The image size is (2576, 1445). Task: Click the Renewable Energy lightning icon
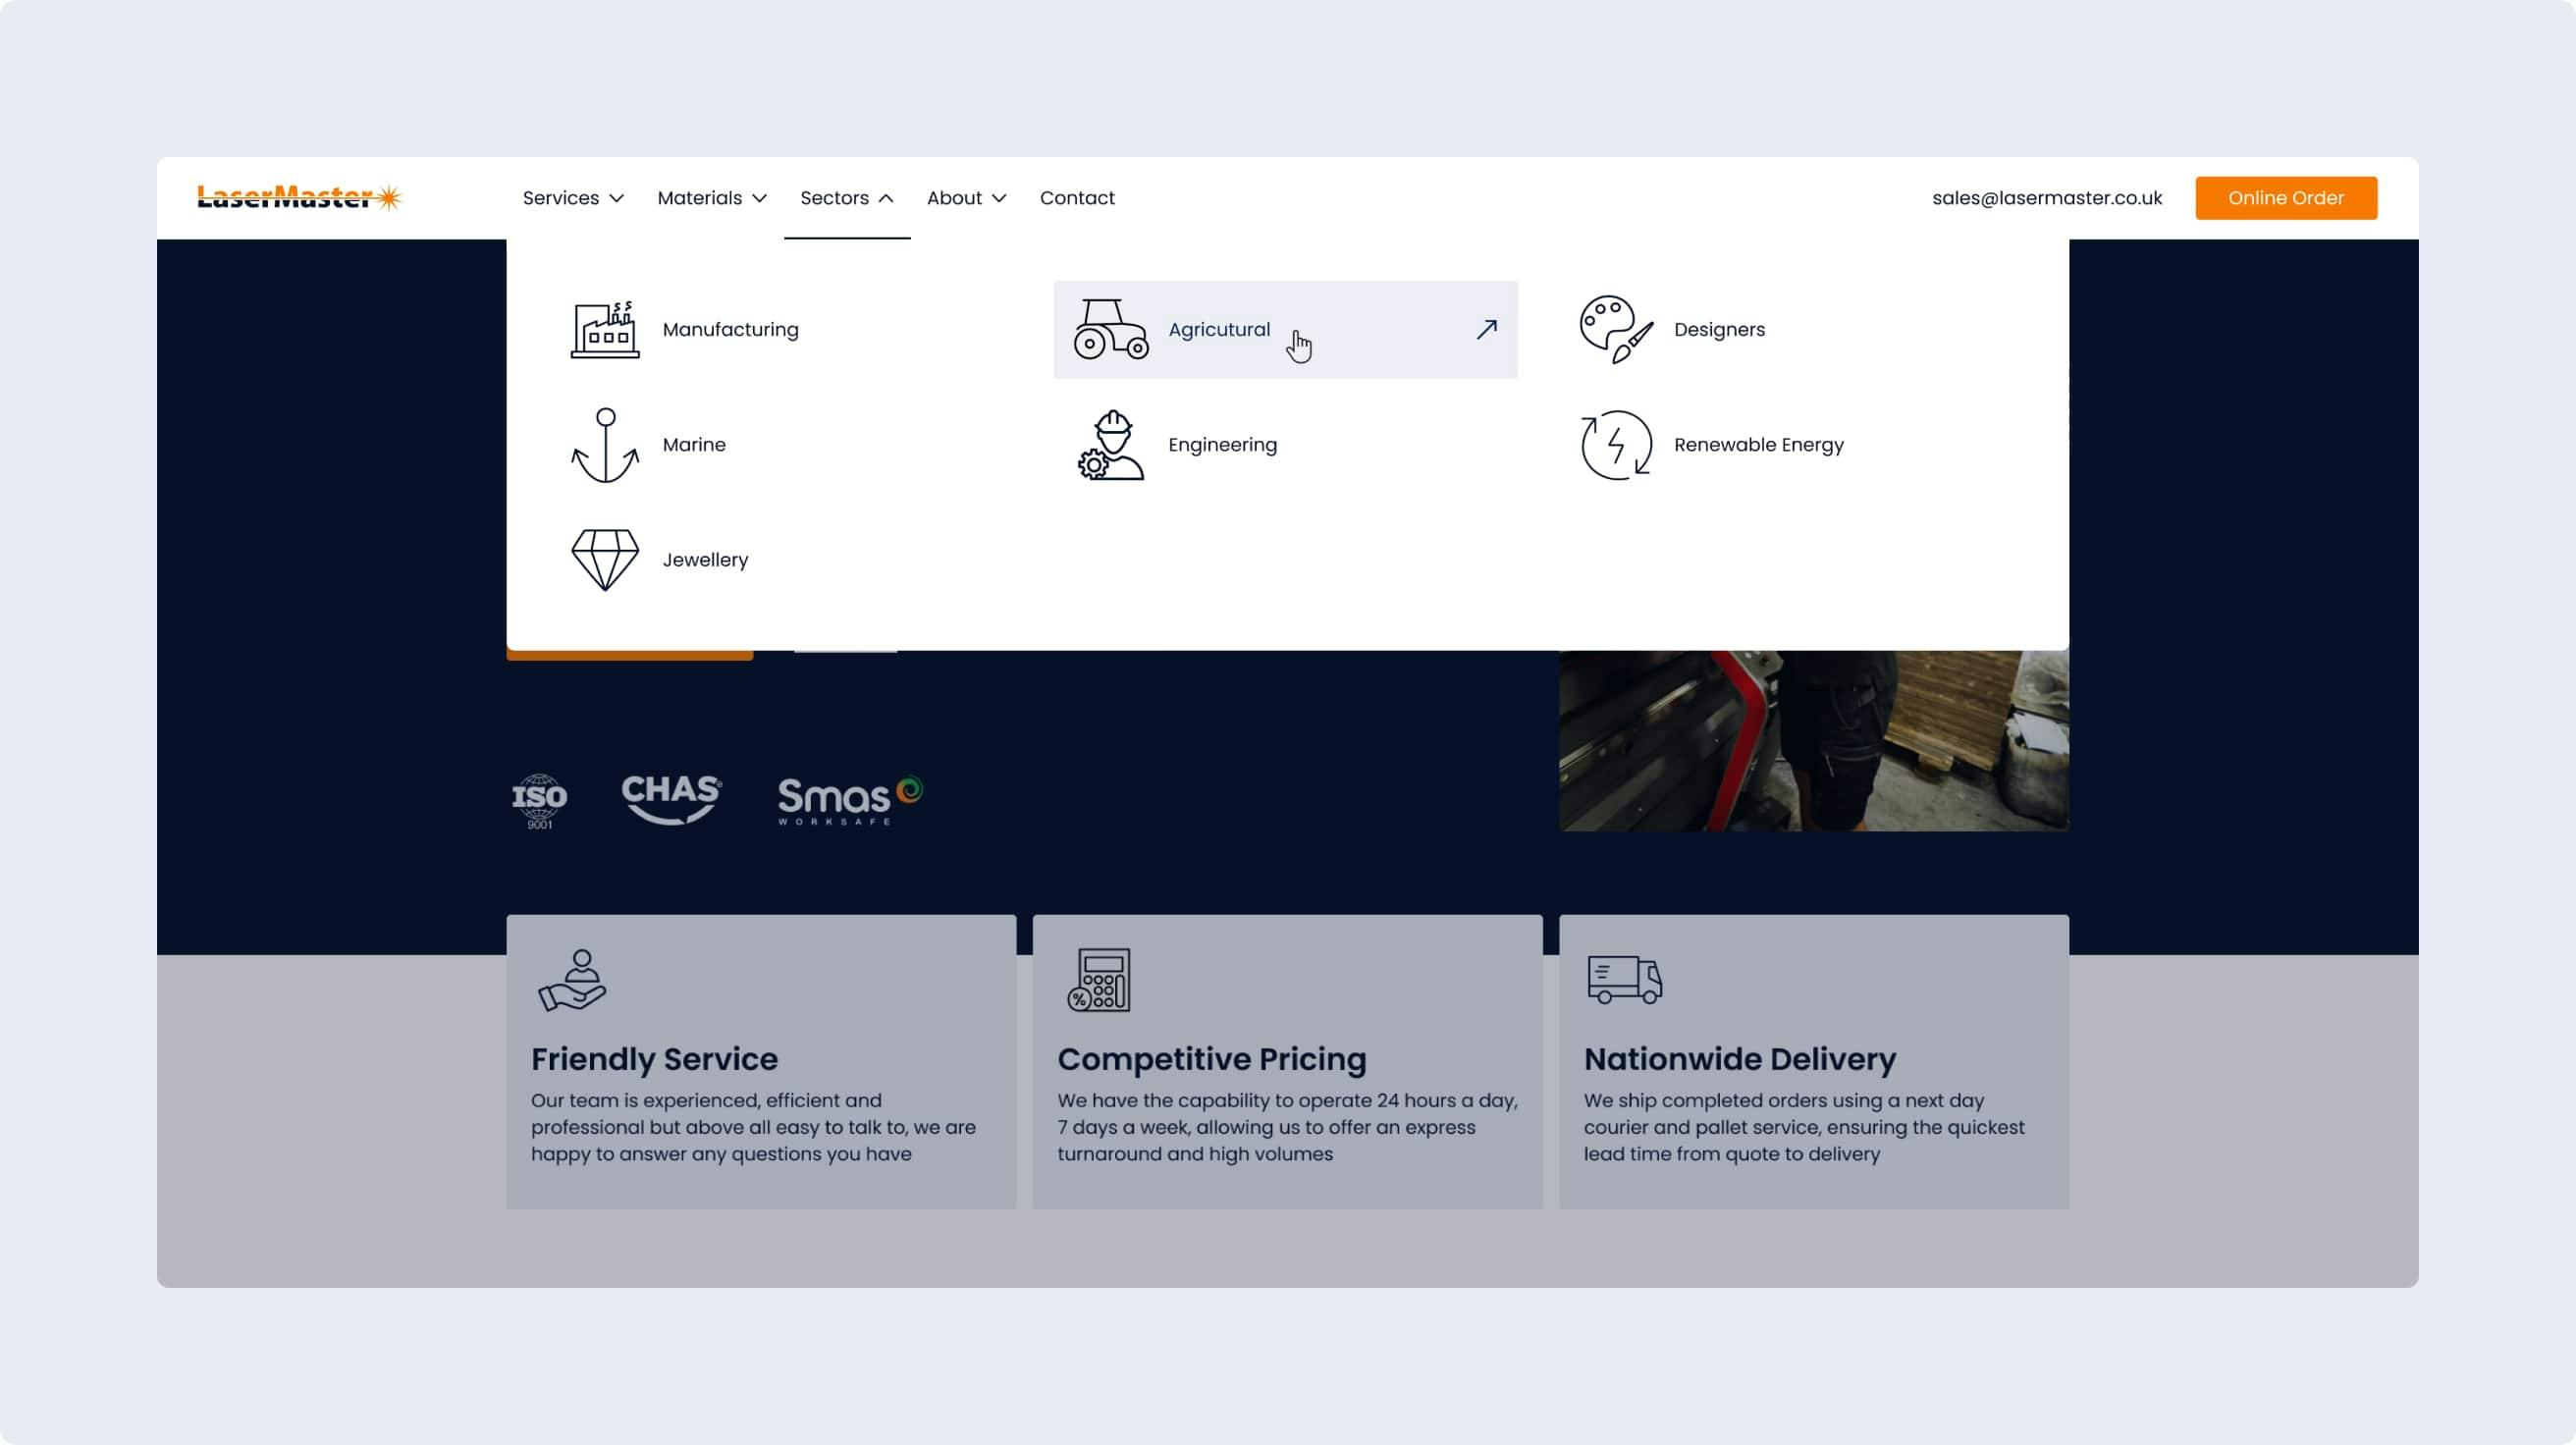[1615, 445]
